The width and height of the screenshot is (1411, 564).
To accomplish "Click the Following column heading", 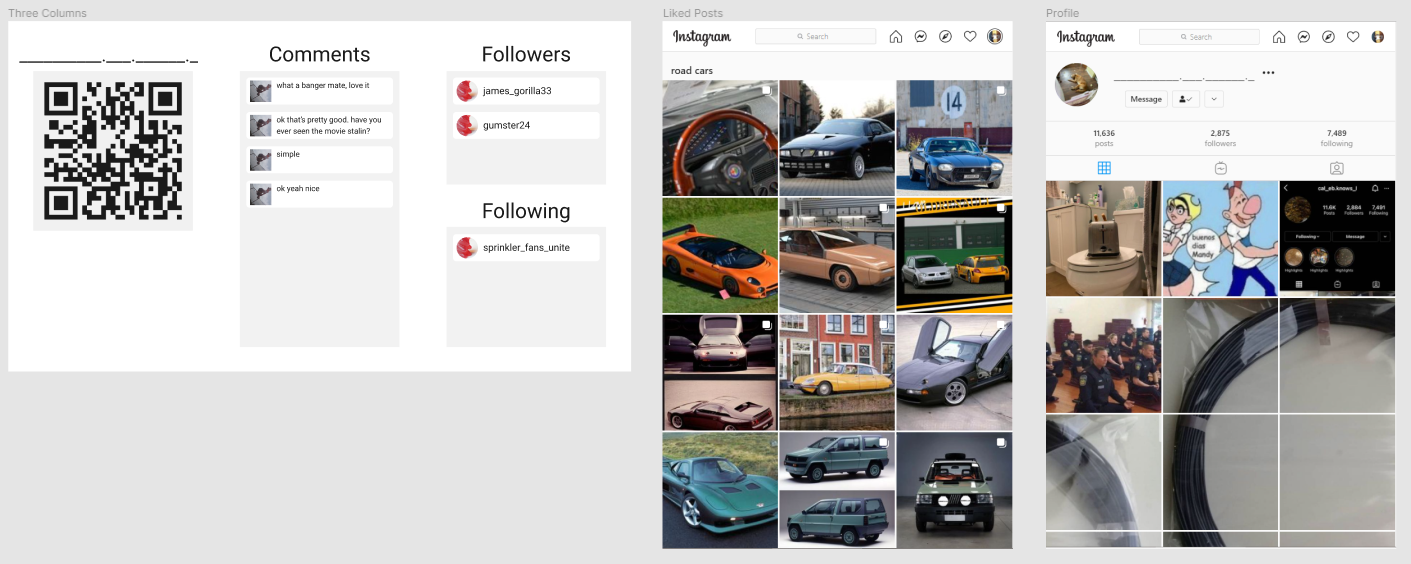I will 526,211.
